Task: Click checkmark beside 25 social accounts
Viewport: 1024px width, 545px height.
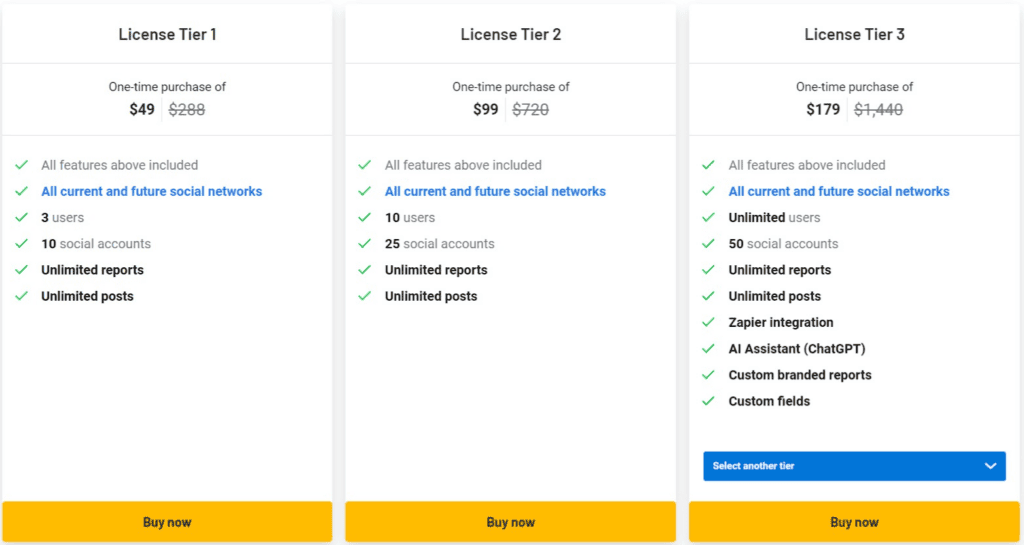Action: coord(365,244)
